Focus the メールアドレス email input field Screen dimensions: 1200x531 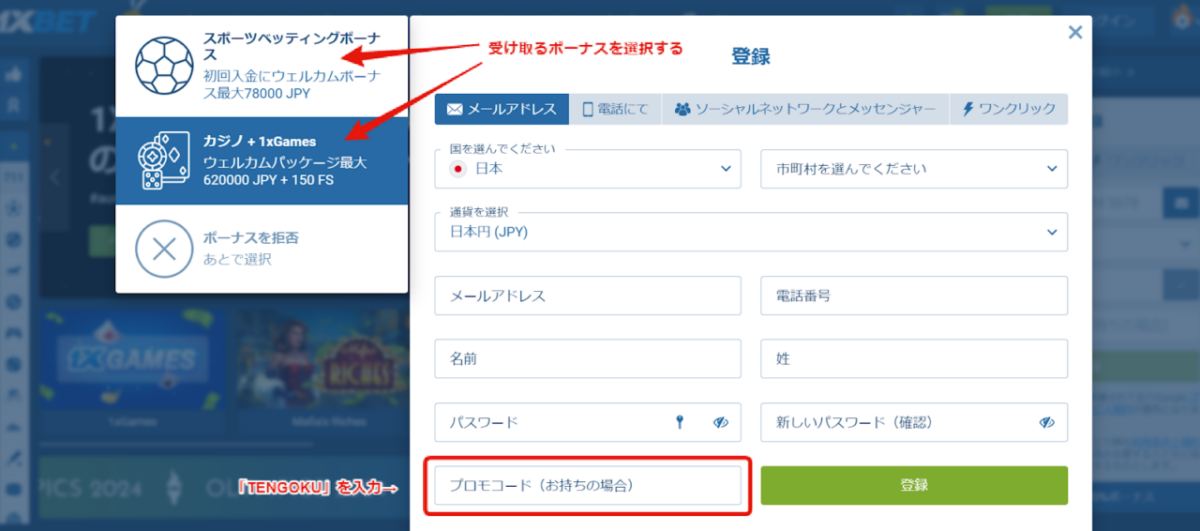pos(588,296)
